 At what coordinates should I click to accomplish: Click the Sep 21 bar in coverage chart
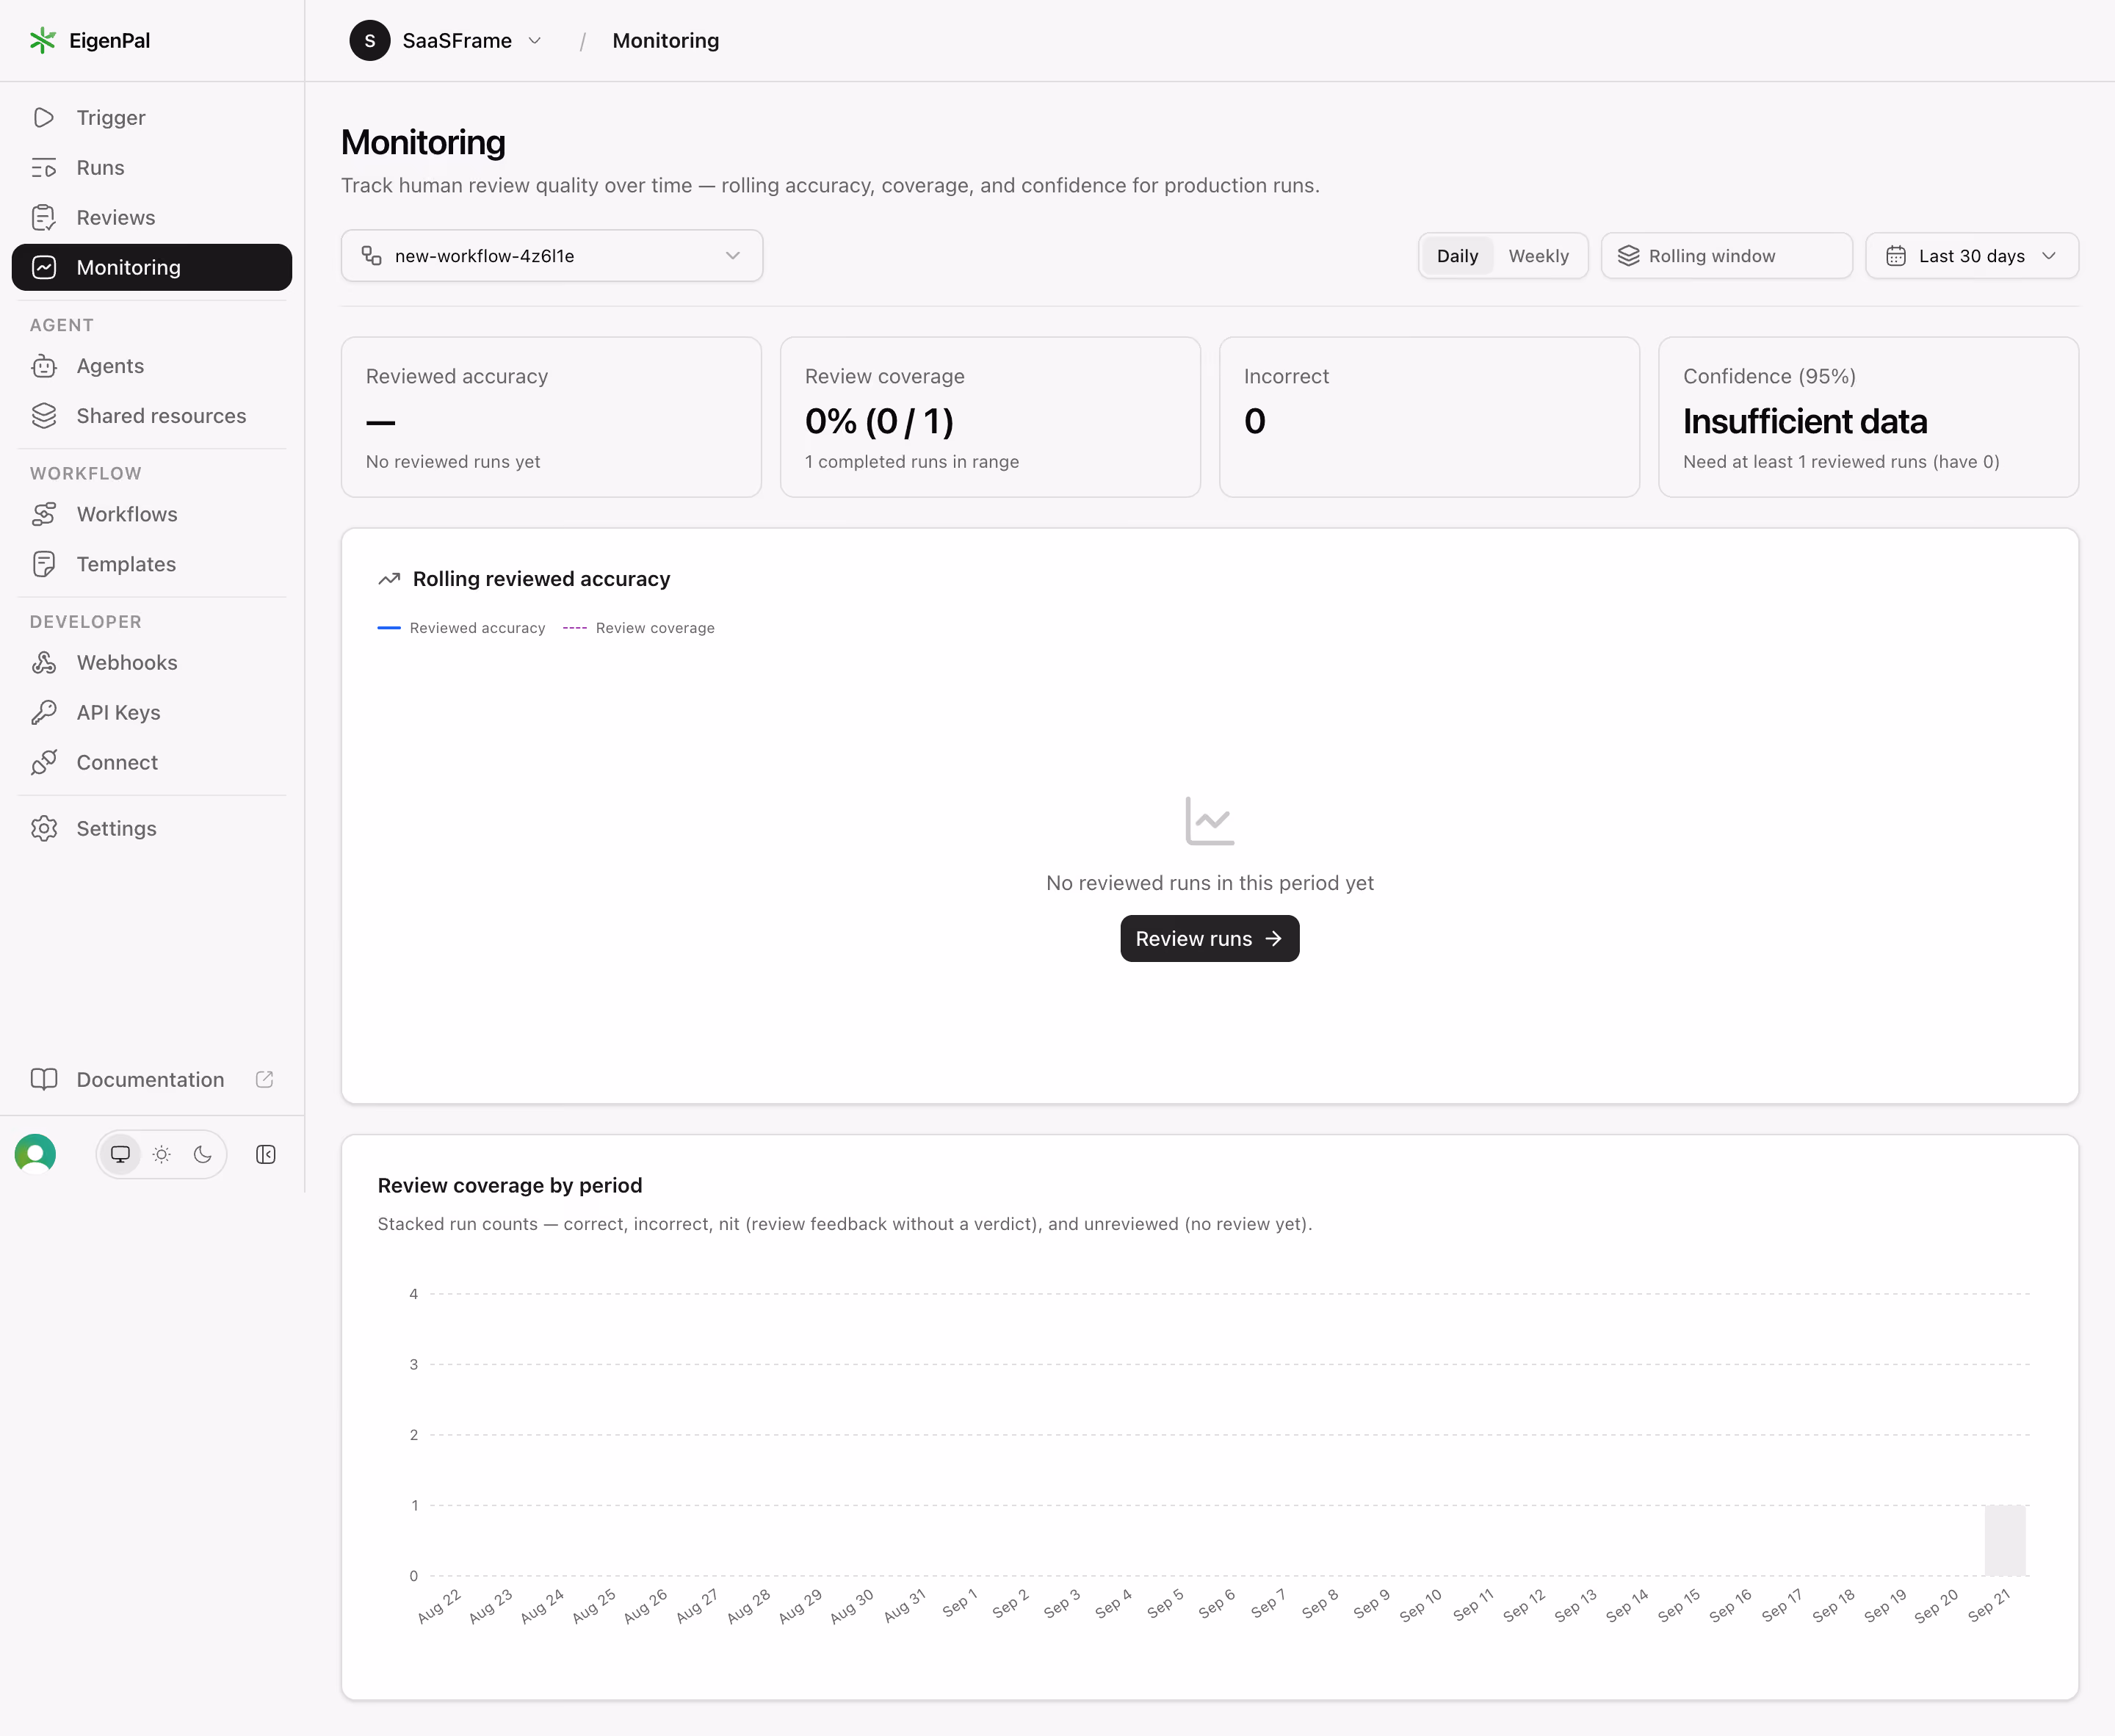click(x=2005, y=1540)
